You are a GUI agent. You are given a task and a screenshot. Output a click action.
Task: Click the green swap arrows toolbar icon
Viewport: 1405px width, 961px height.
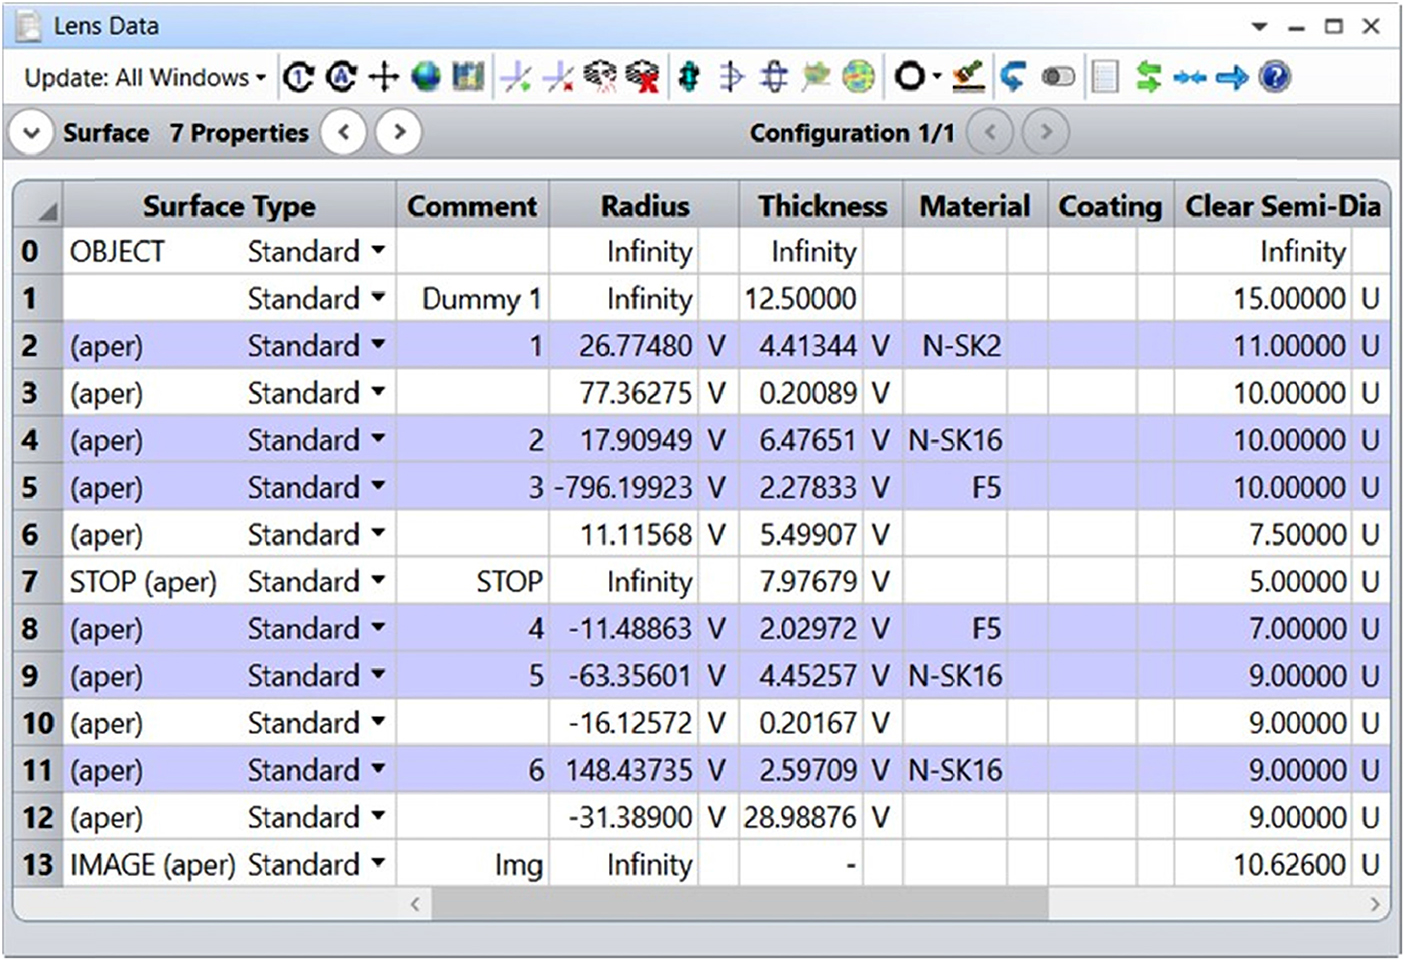(x=1148, y=77)
